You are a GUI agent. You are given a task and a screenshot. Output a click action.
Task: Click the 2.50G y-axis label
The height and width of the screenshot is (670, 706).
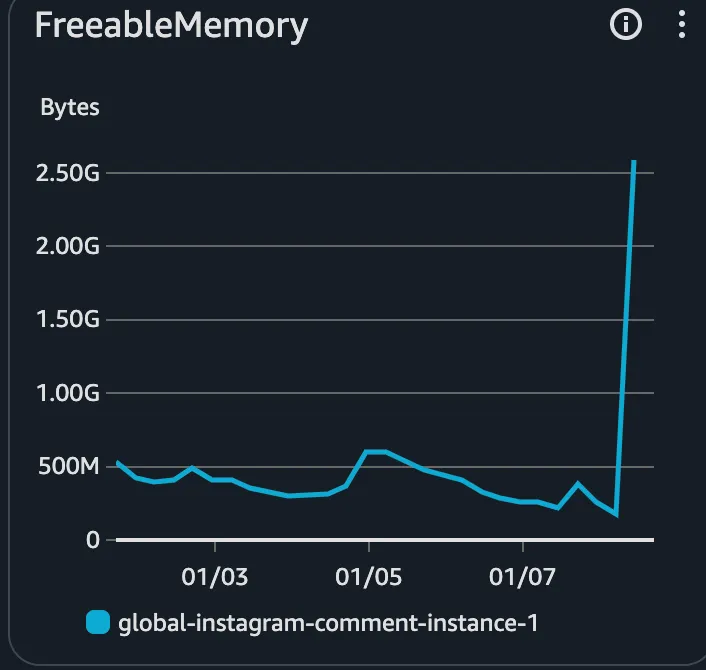68,173
